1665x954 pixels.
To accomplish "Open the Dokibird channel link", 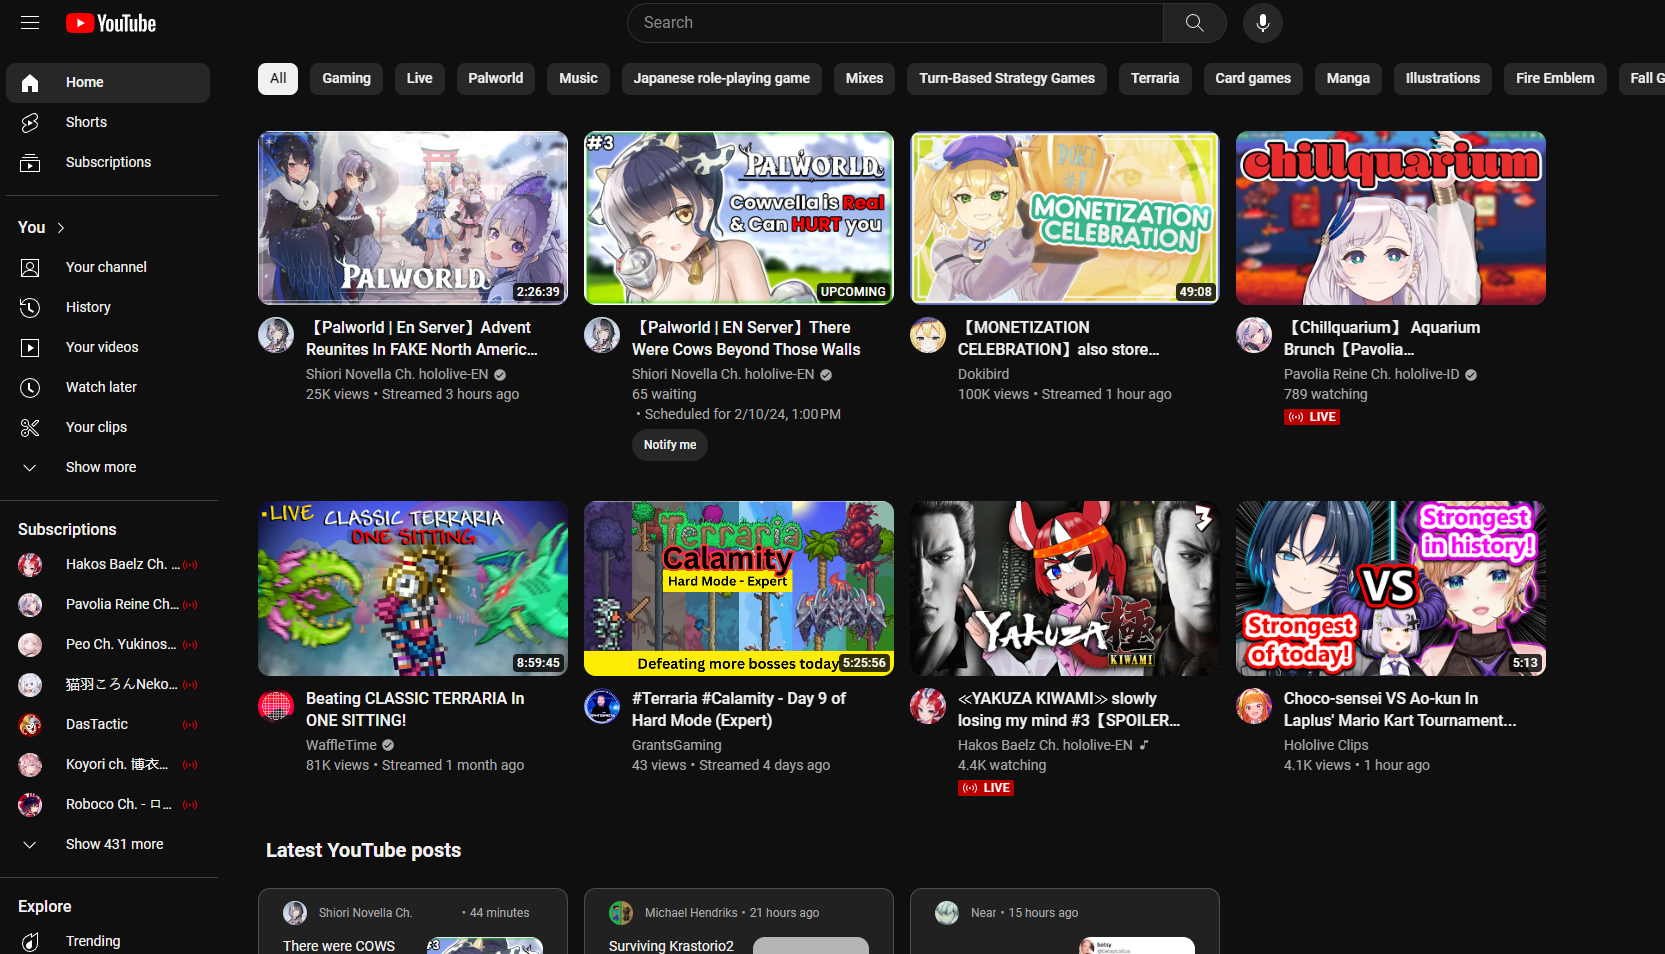I will click(x=983, y=374).
